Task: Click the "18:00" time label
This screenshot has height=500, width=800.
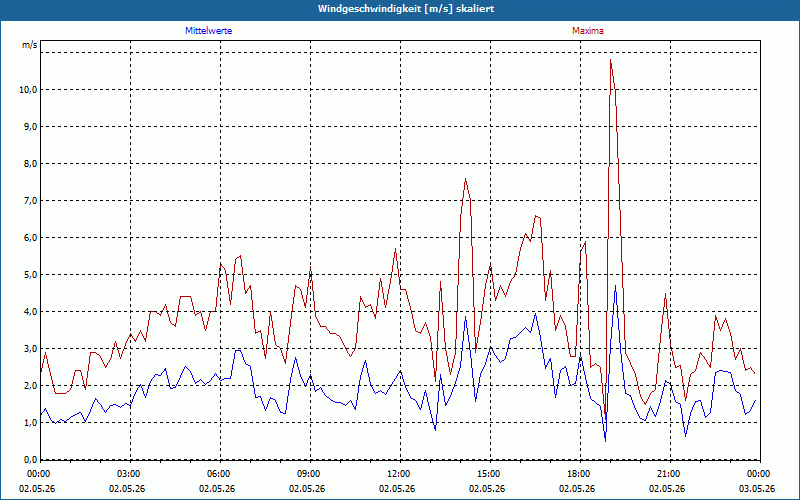Action: tap(580, 474)
